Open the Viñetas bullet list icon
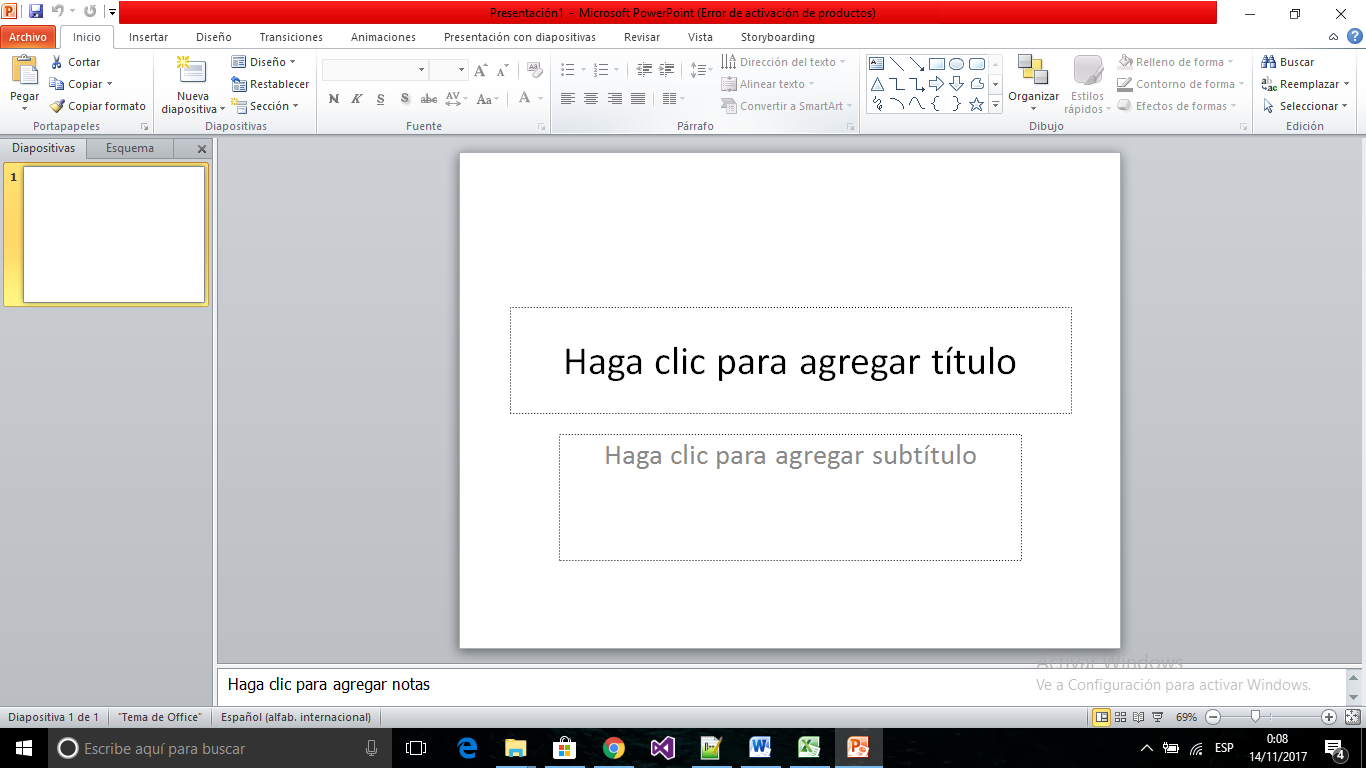Screen dimensions: 1366x768 pos(566,69)
